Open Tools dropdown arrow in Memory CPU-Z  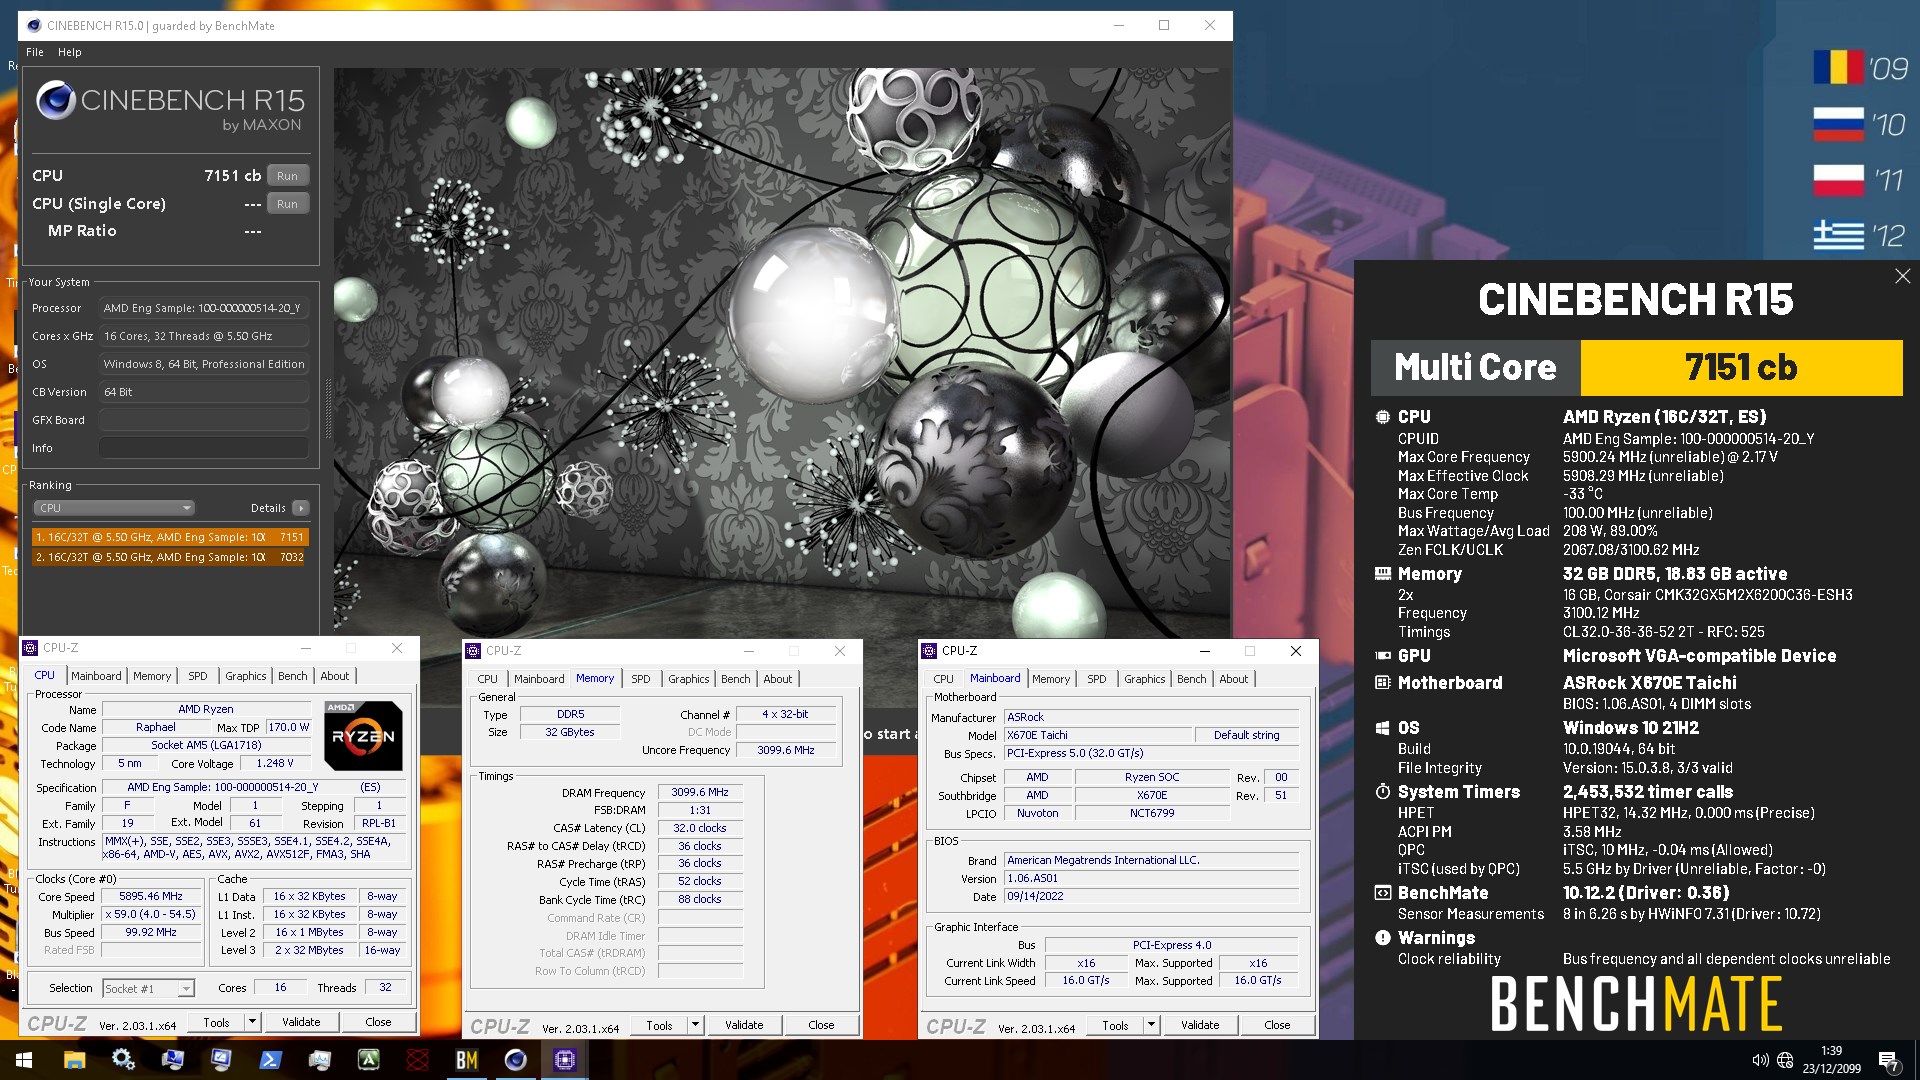695,1025
